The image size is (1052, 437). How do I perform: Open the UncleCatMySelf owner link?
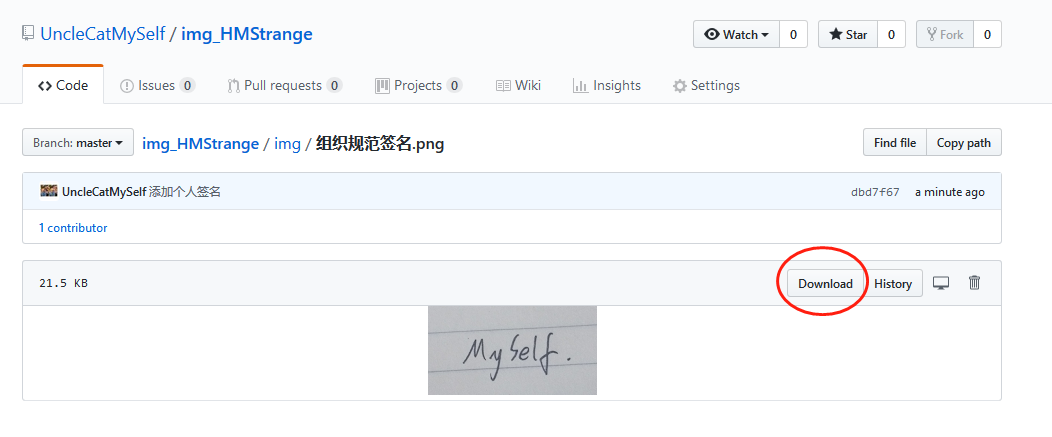tap(103, 34)
